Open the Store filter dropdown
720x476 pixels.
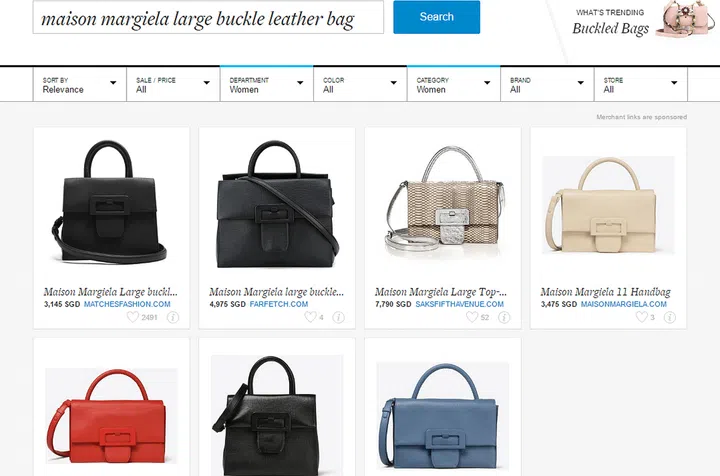[x=641, y=84]
